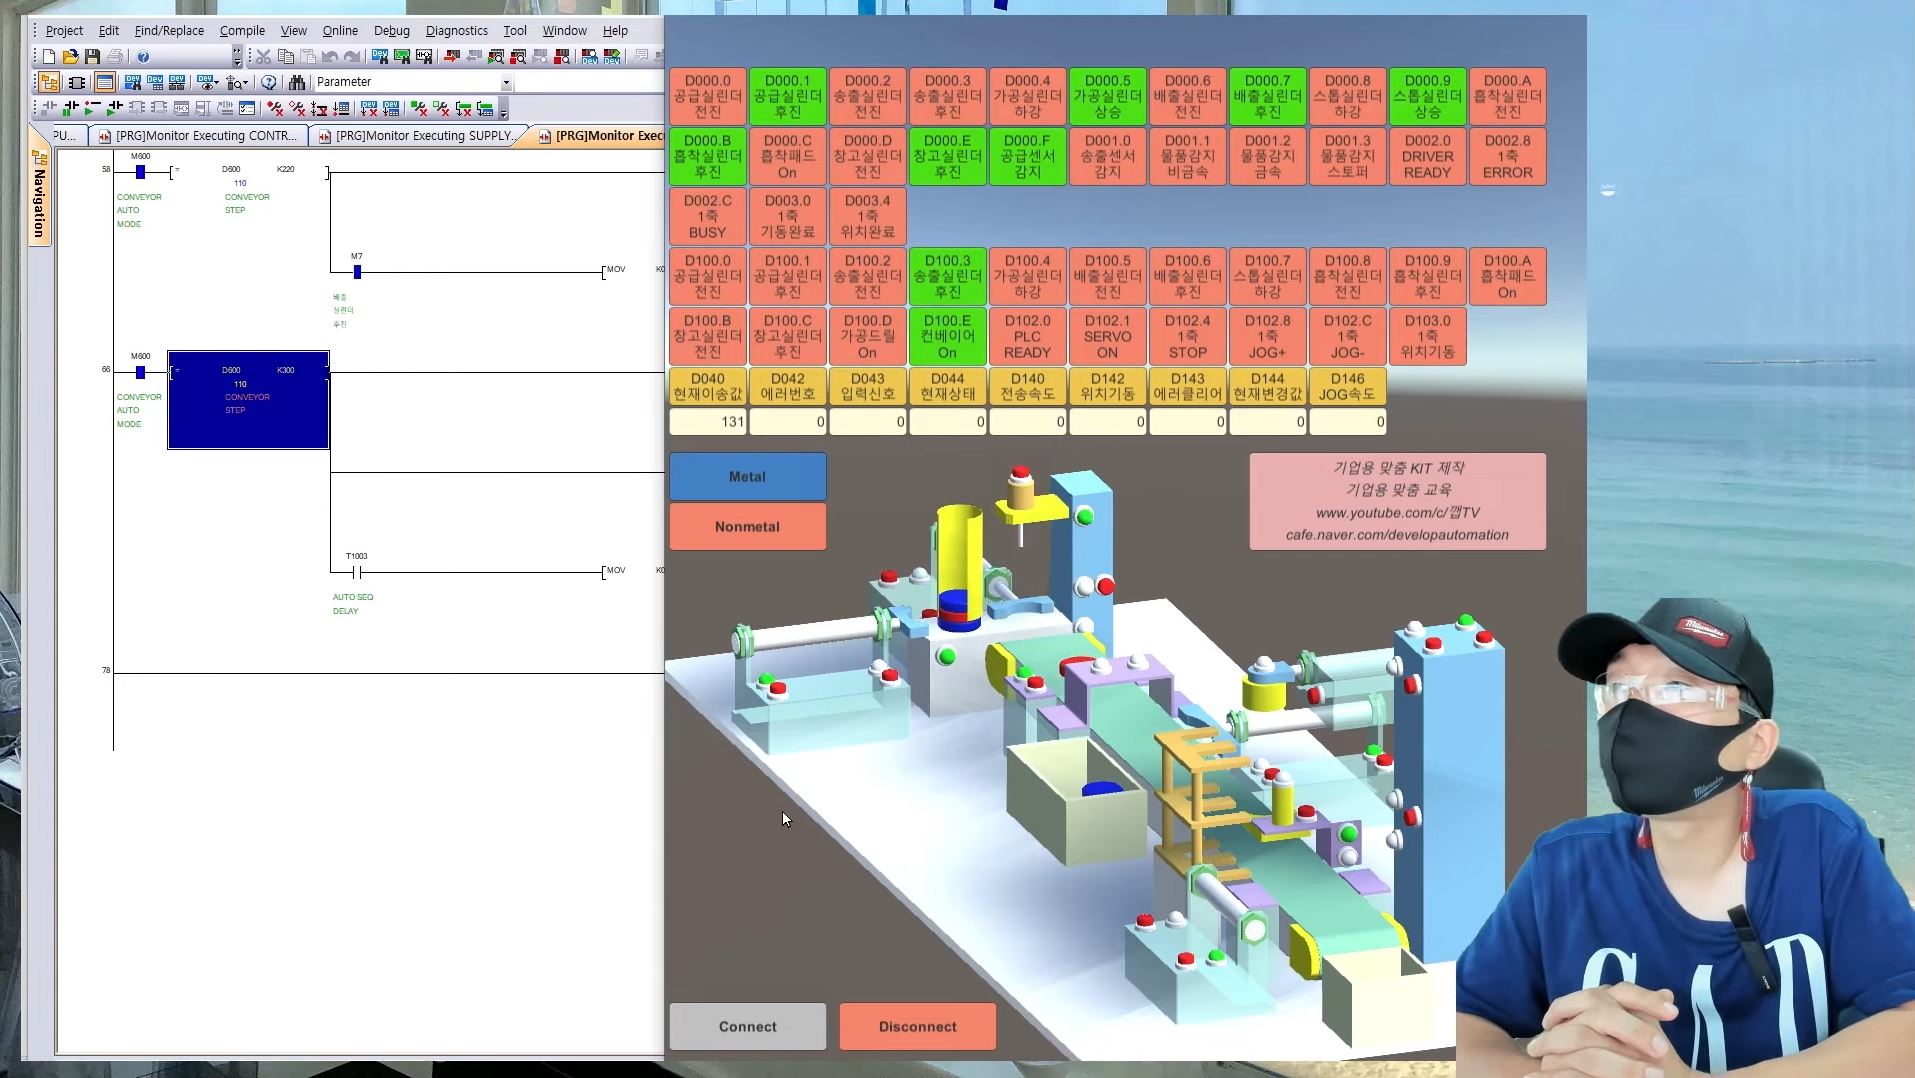Click the Write to PLC red arrow icon
Viewport: 1915px width, 1078px height.
click(452, 57)
